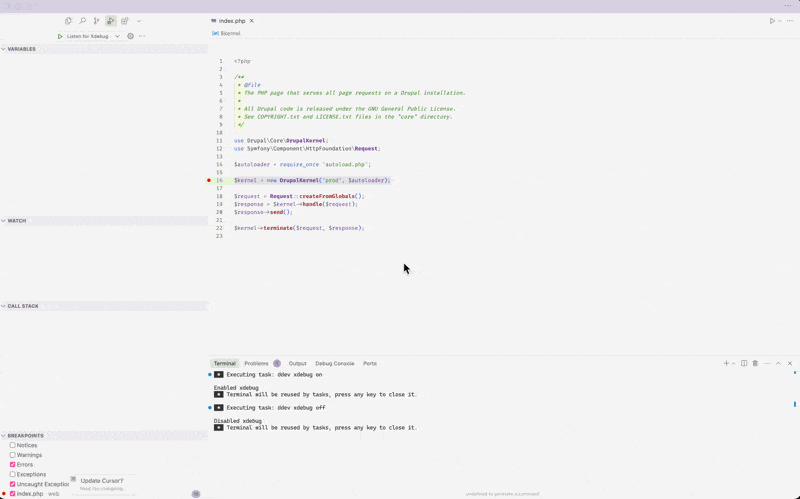Screen dimensions: 800x499
Task: Click the $kernel breadcrumb item
Action: 230,33
